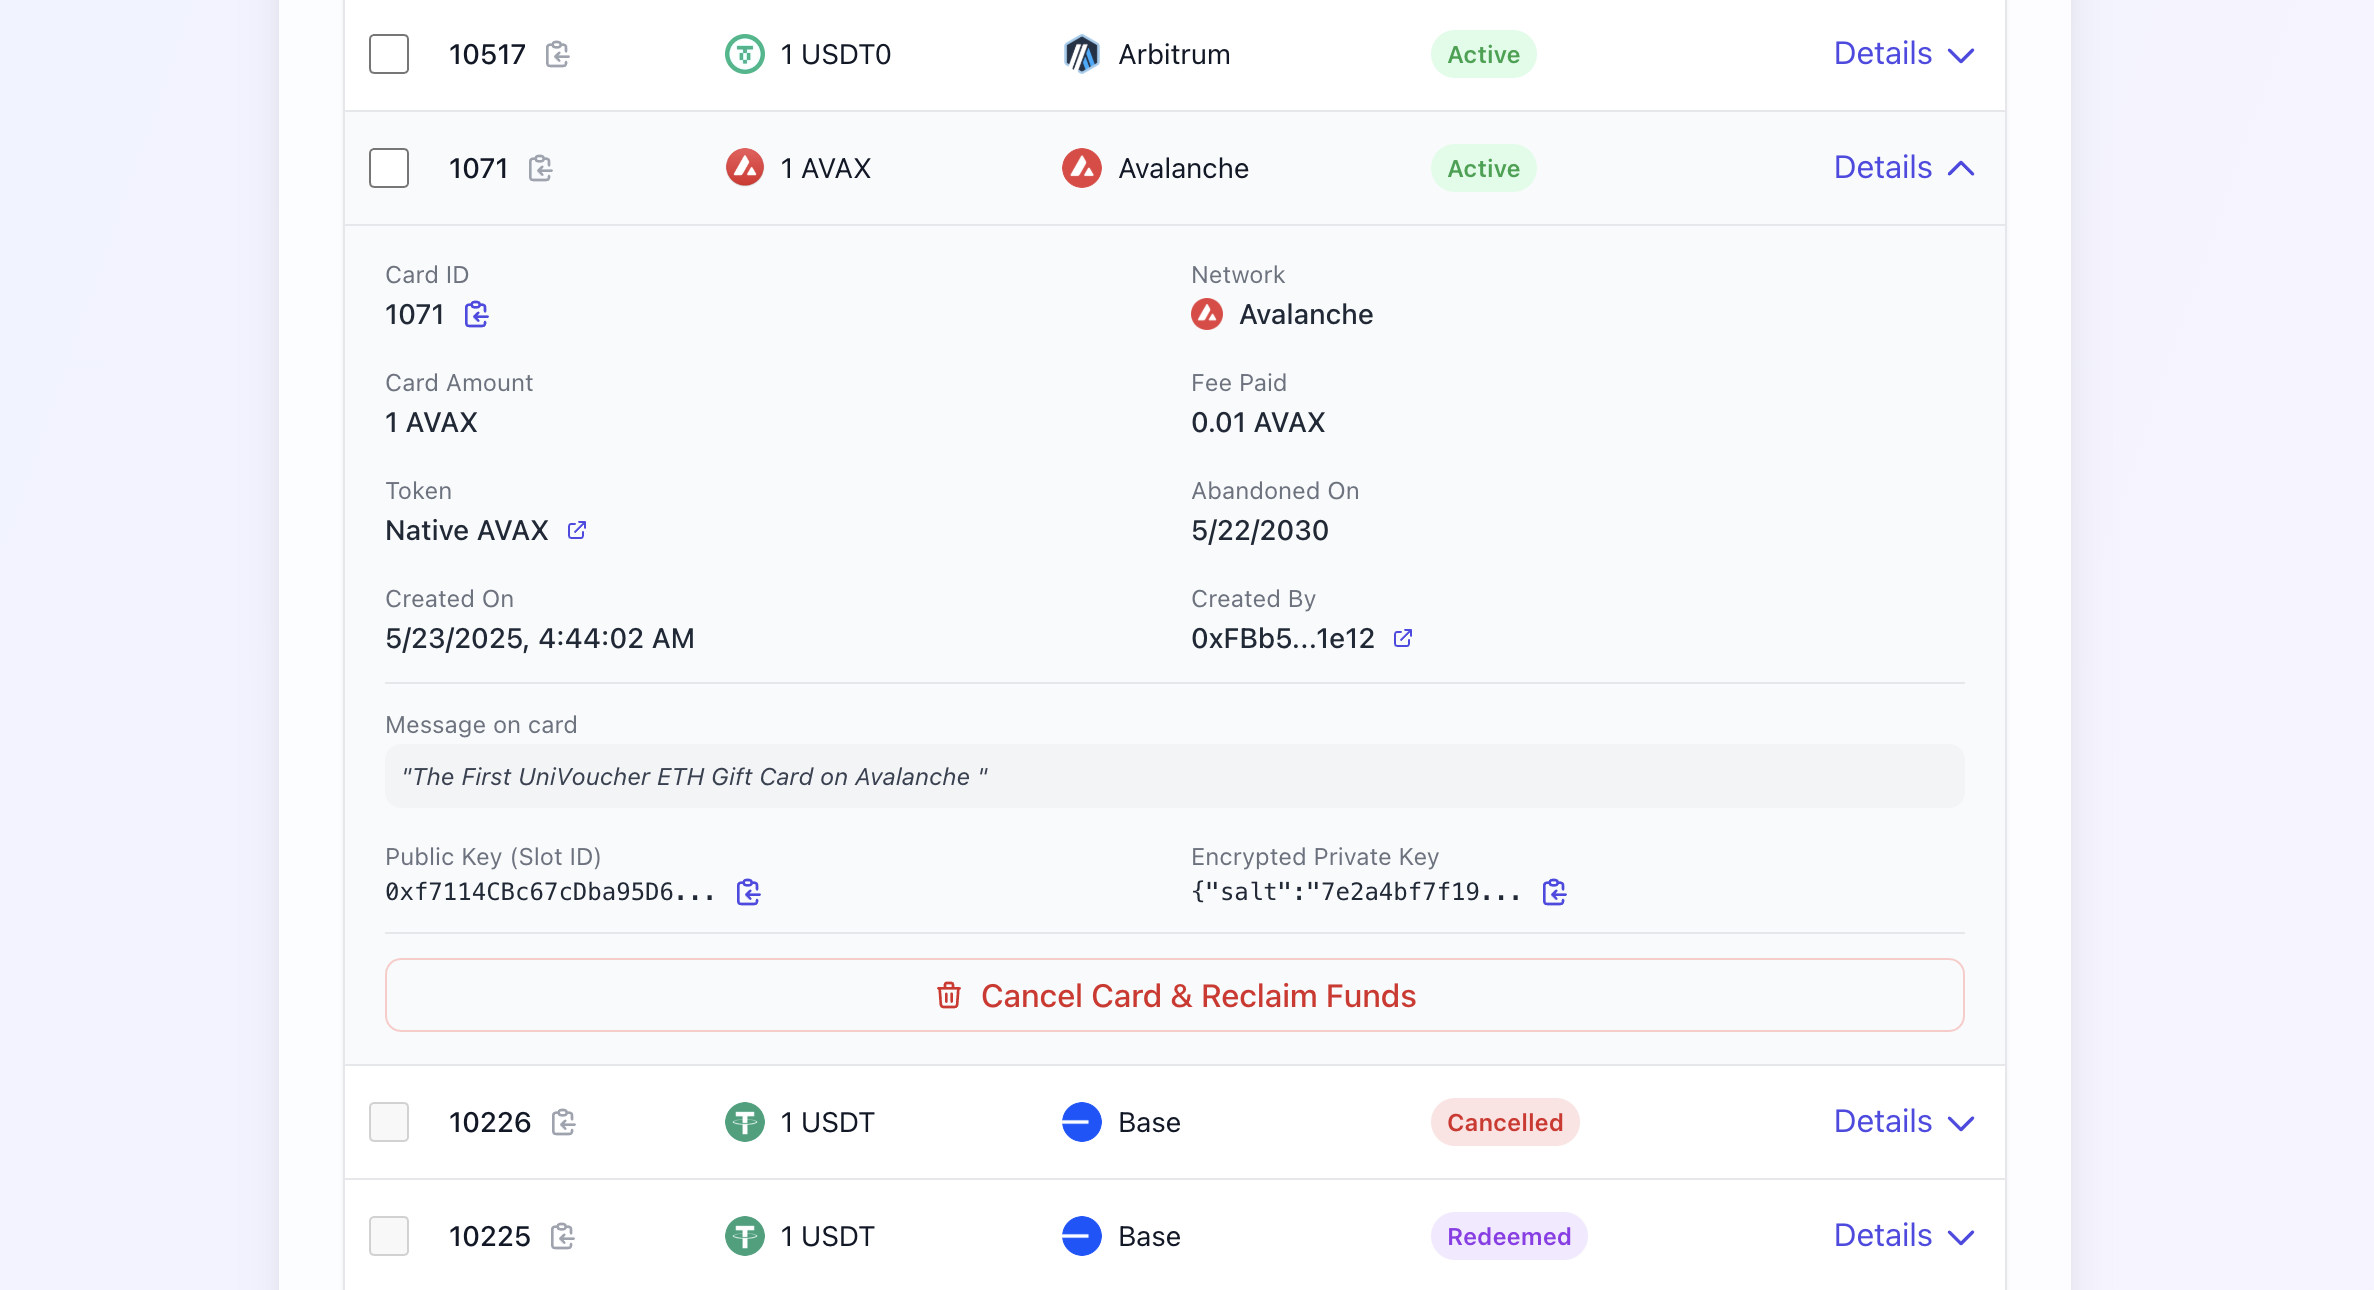The height and width of the screenshot is (1290, 2374).
Task: Click 'Native AVAX' token text
Action: (x=467, y=530)
